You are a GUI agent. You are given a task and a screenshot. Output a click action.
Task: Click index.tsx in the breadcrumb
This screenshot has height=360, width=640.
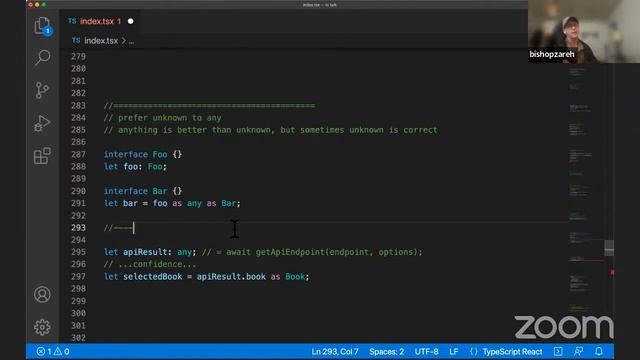(101, 41)
